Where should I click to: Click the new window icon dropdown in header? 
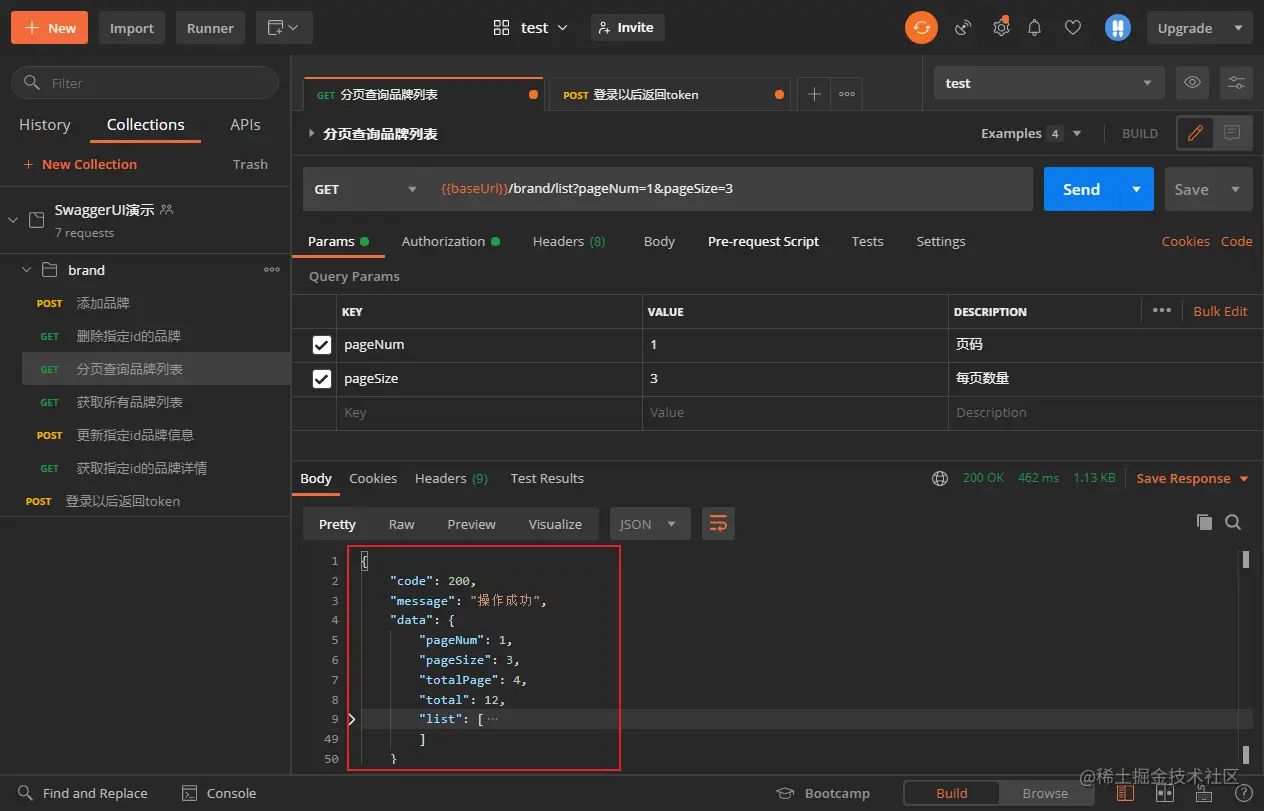pyautogui.click(x=284, y=28)
